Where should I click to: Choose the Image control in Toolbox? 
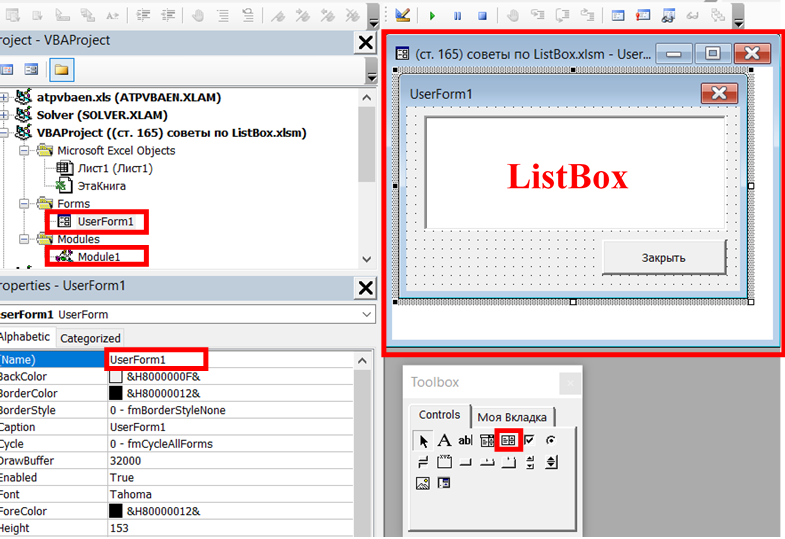[423, 483]
